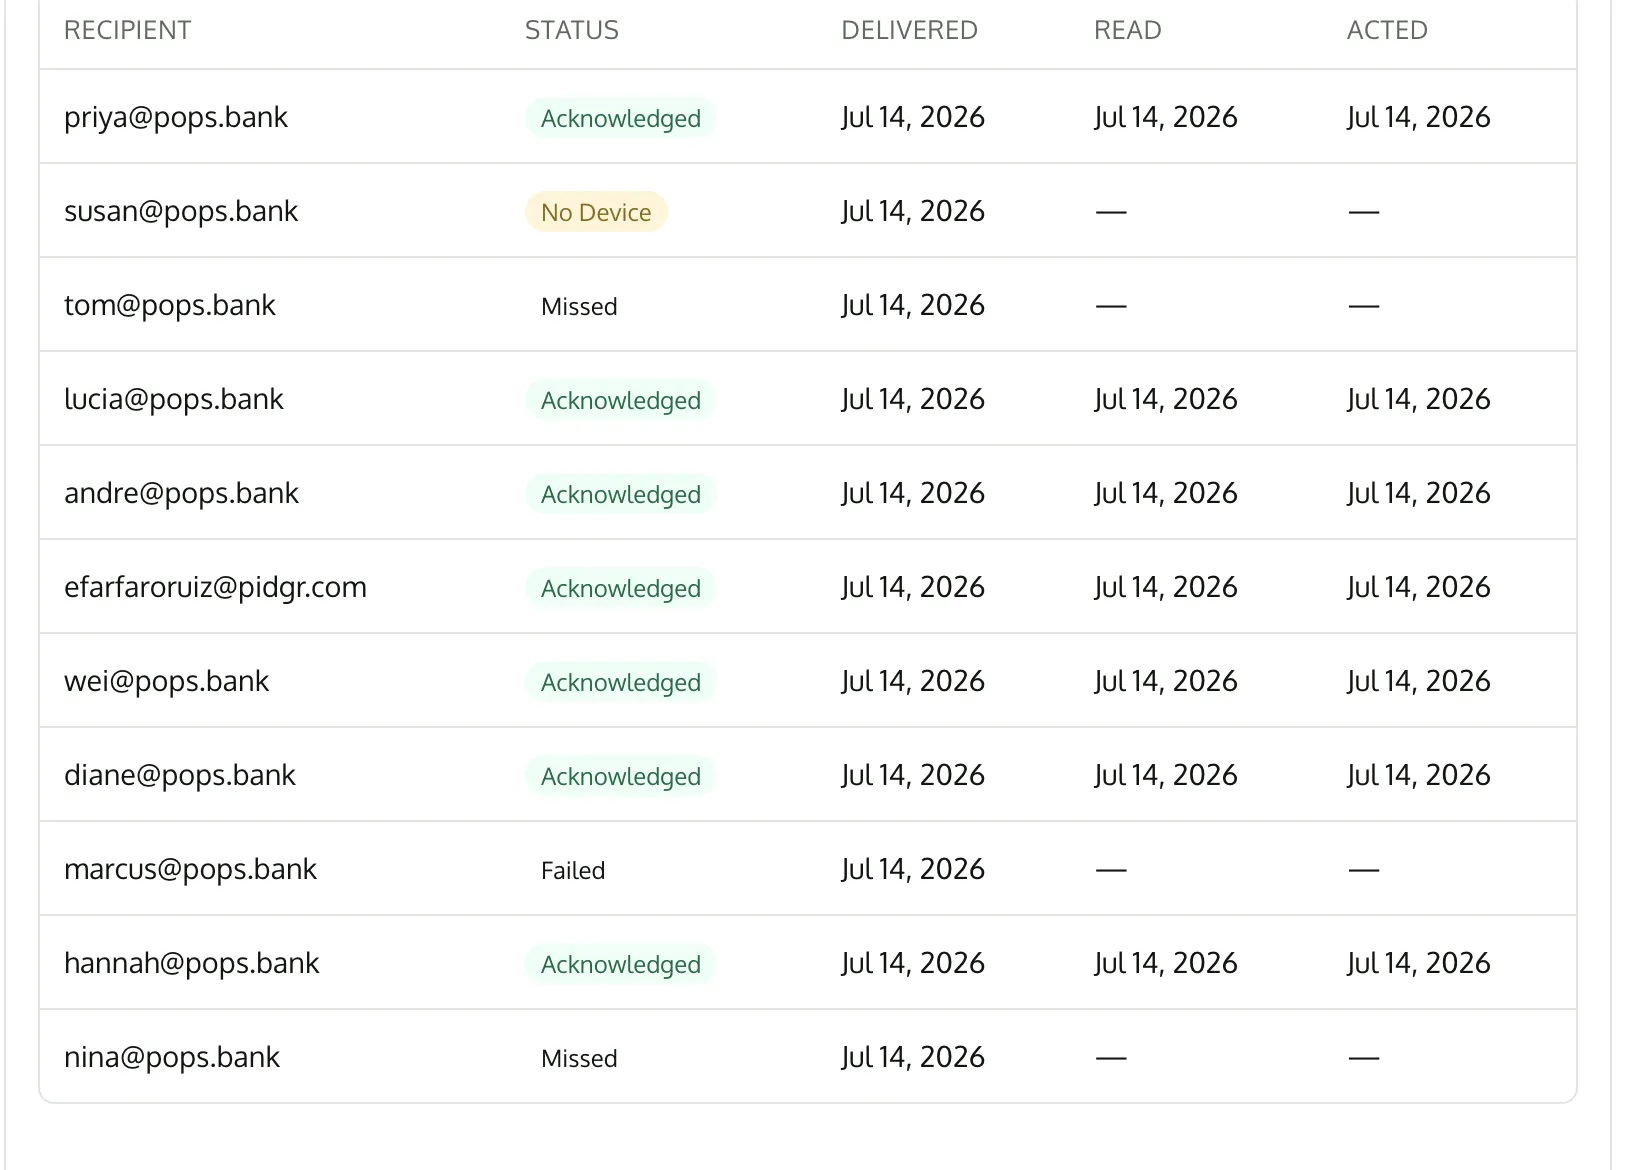Select recipient priya@pops.bank
The height and width of the screenshot is (1170, 1640).
point(176,117)
